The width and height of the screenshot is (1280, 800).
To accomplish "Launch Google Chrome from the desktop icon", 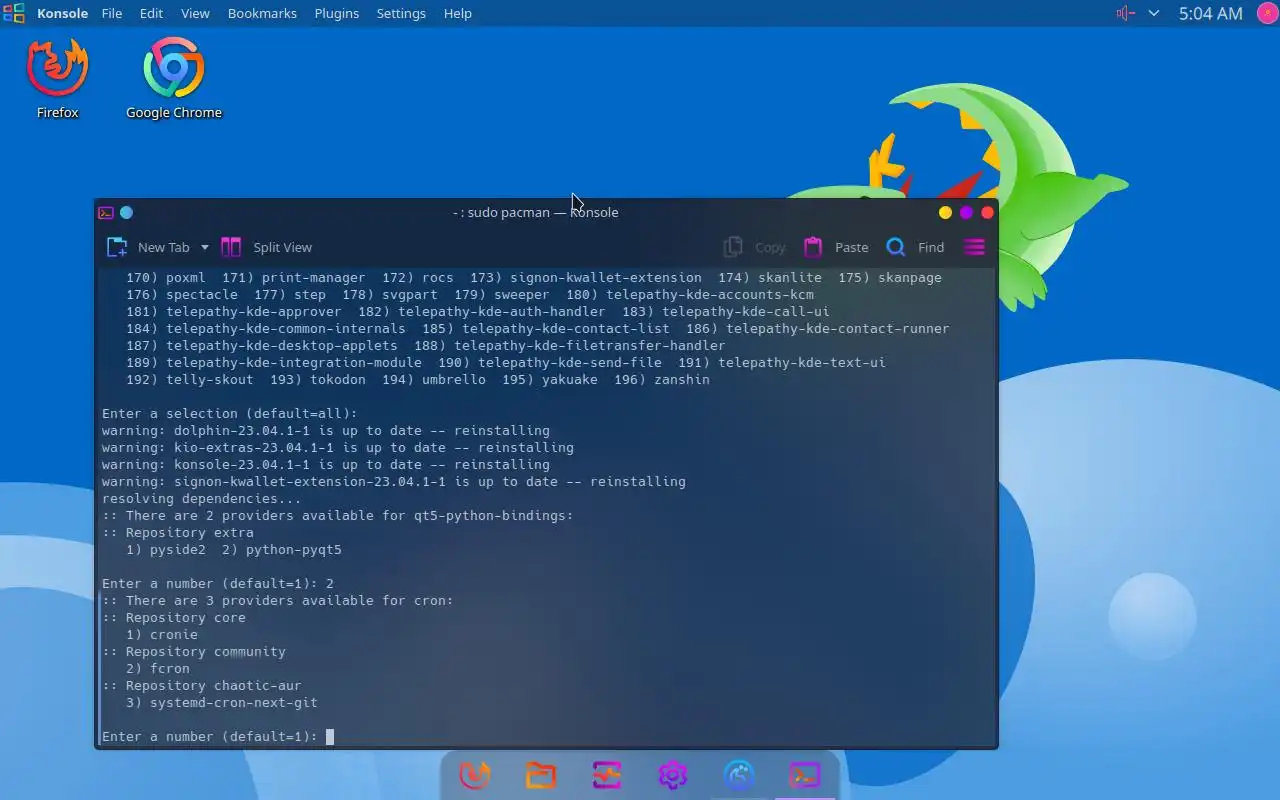I will (x=174, y=78).
